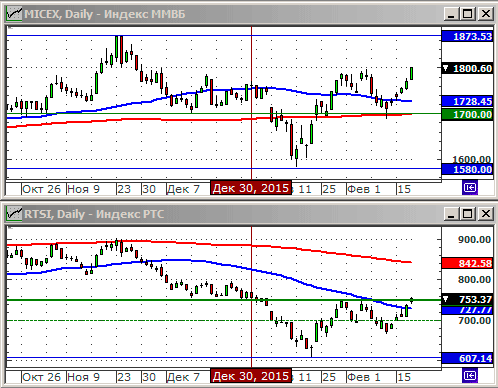Select the 1873.53 price level label

click(467, 36)
